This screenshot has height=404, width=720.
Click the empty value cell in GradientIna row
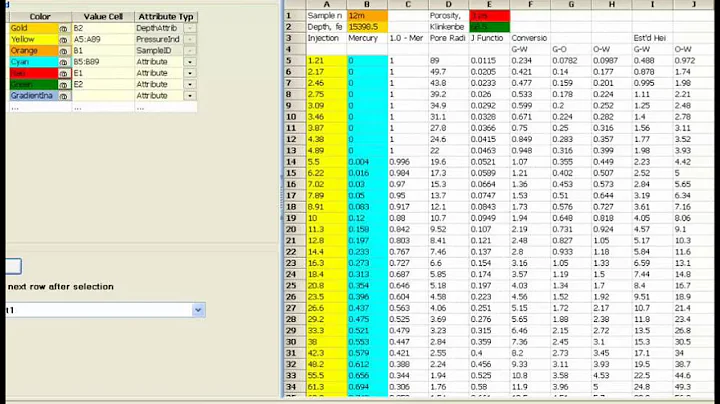pyautogui.click(x=103, y=96)
